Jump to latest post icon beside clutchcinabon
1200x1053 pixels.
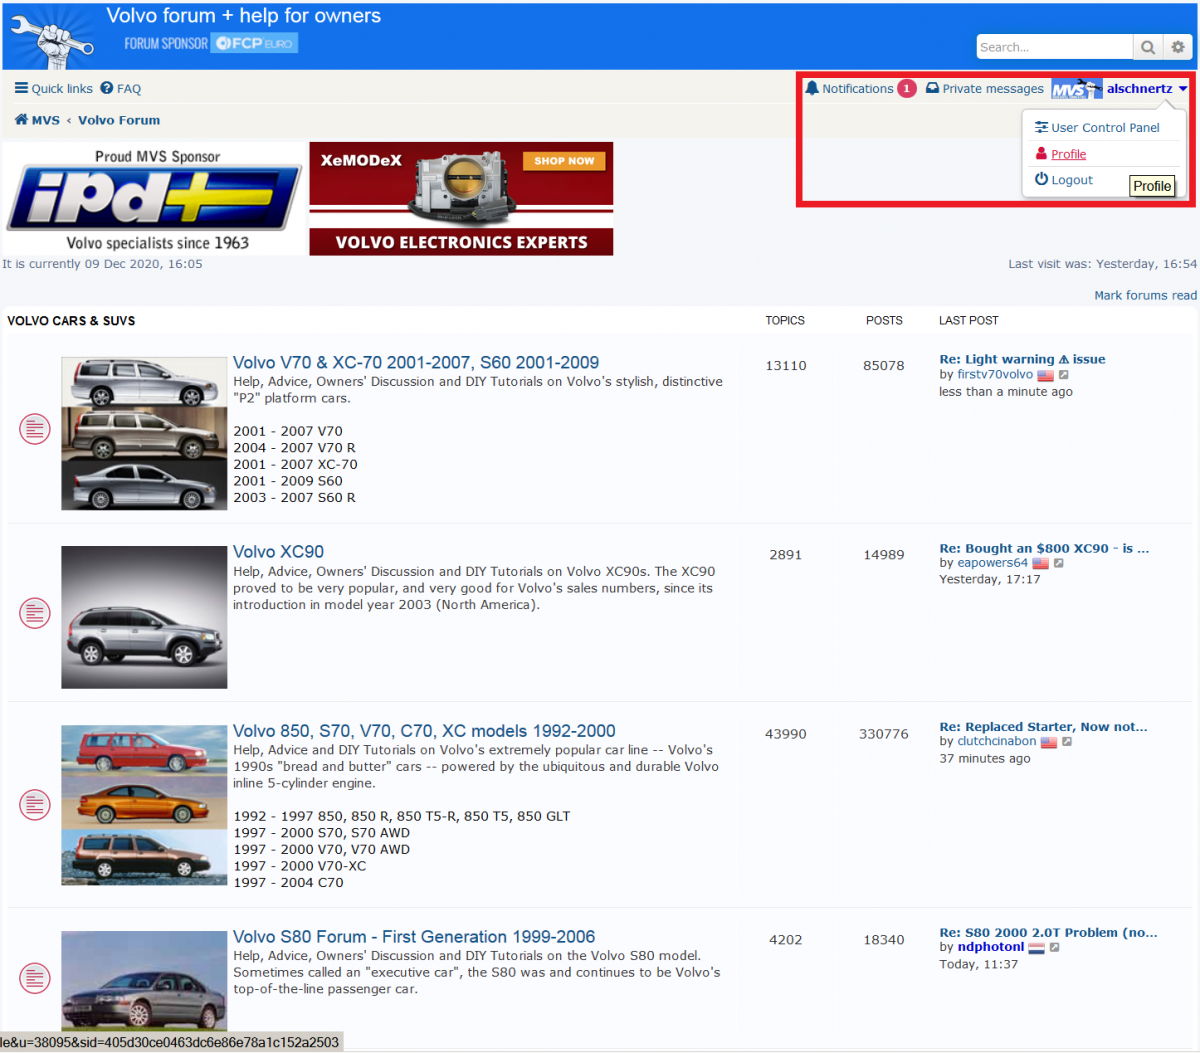coord(1067,742)
